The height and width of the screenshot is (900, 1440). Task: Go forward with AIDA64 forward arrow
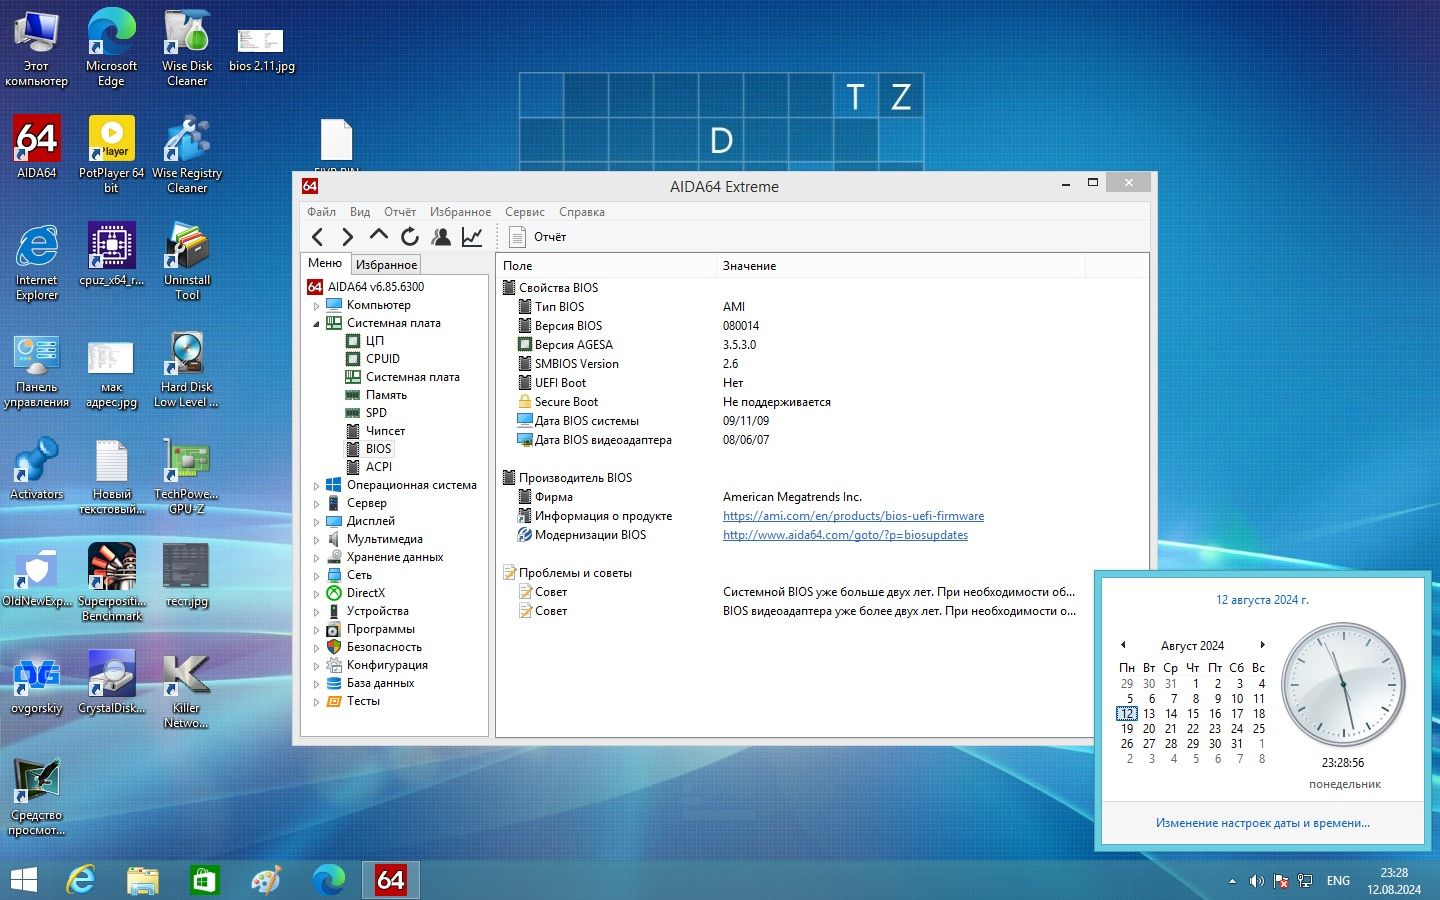(347, 237)
